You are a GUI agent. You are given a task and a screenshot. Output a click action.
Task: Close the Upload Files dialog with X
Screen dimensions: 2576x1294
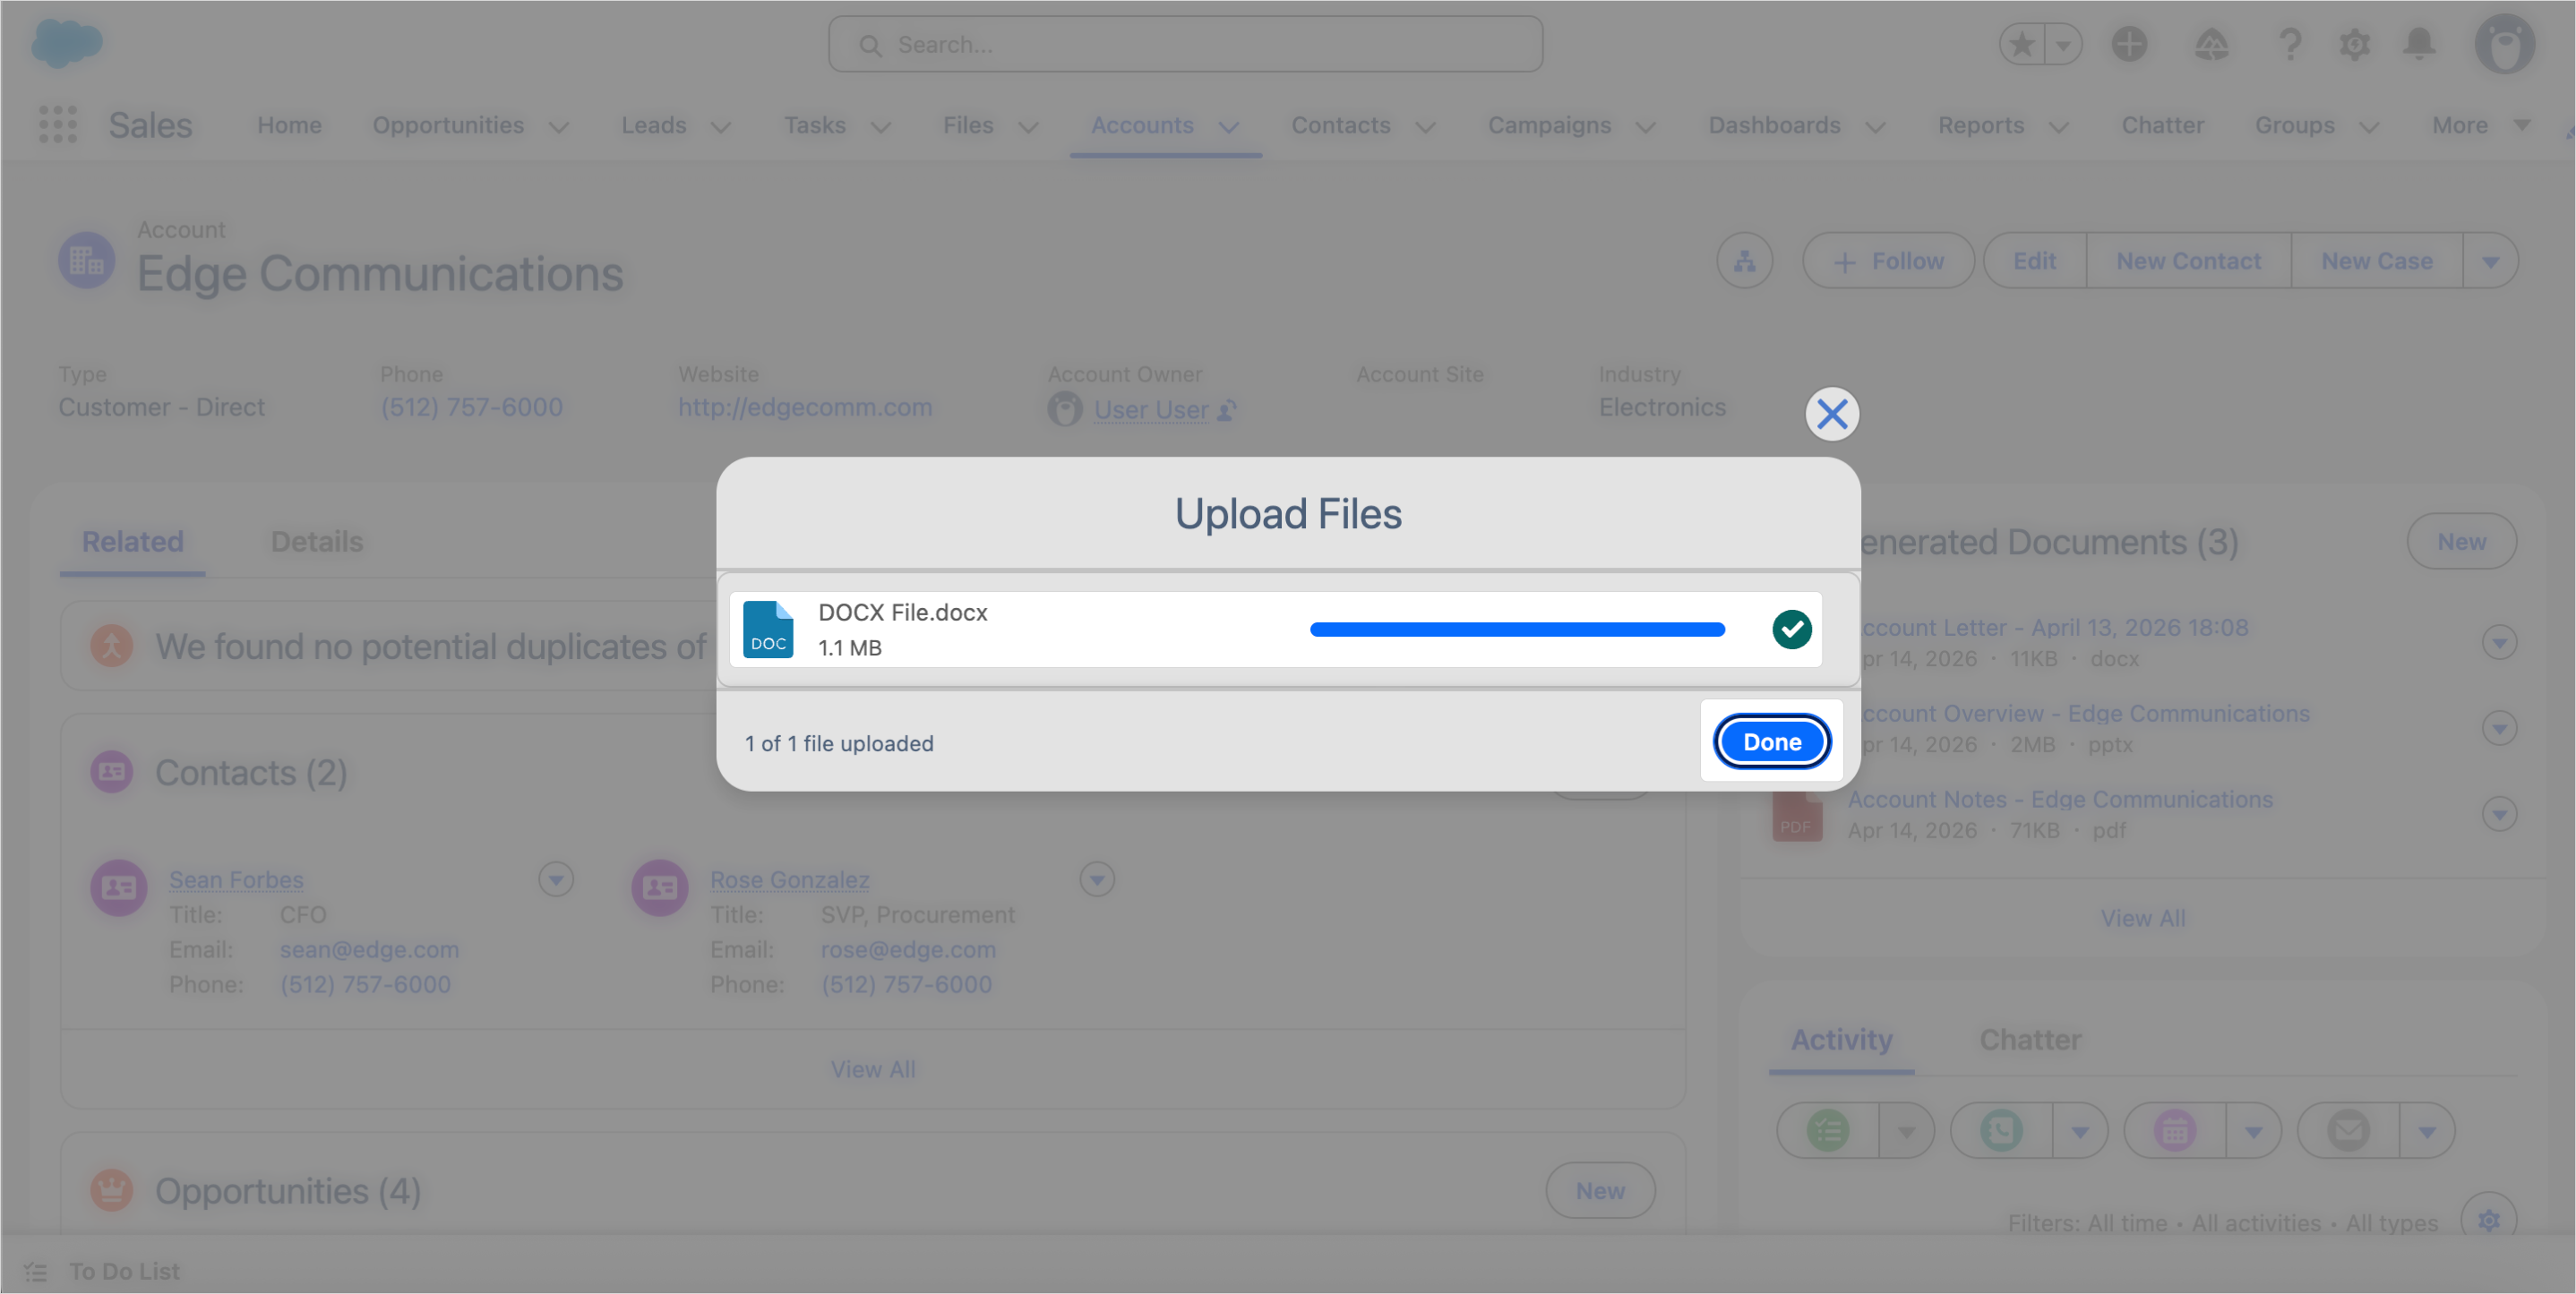coord(1832,414)
